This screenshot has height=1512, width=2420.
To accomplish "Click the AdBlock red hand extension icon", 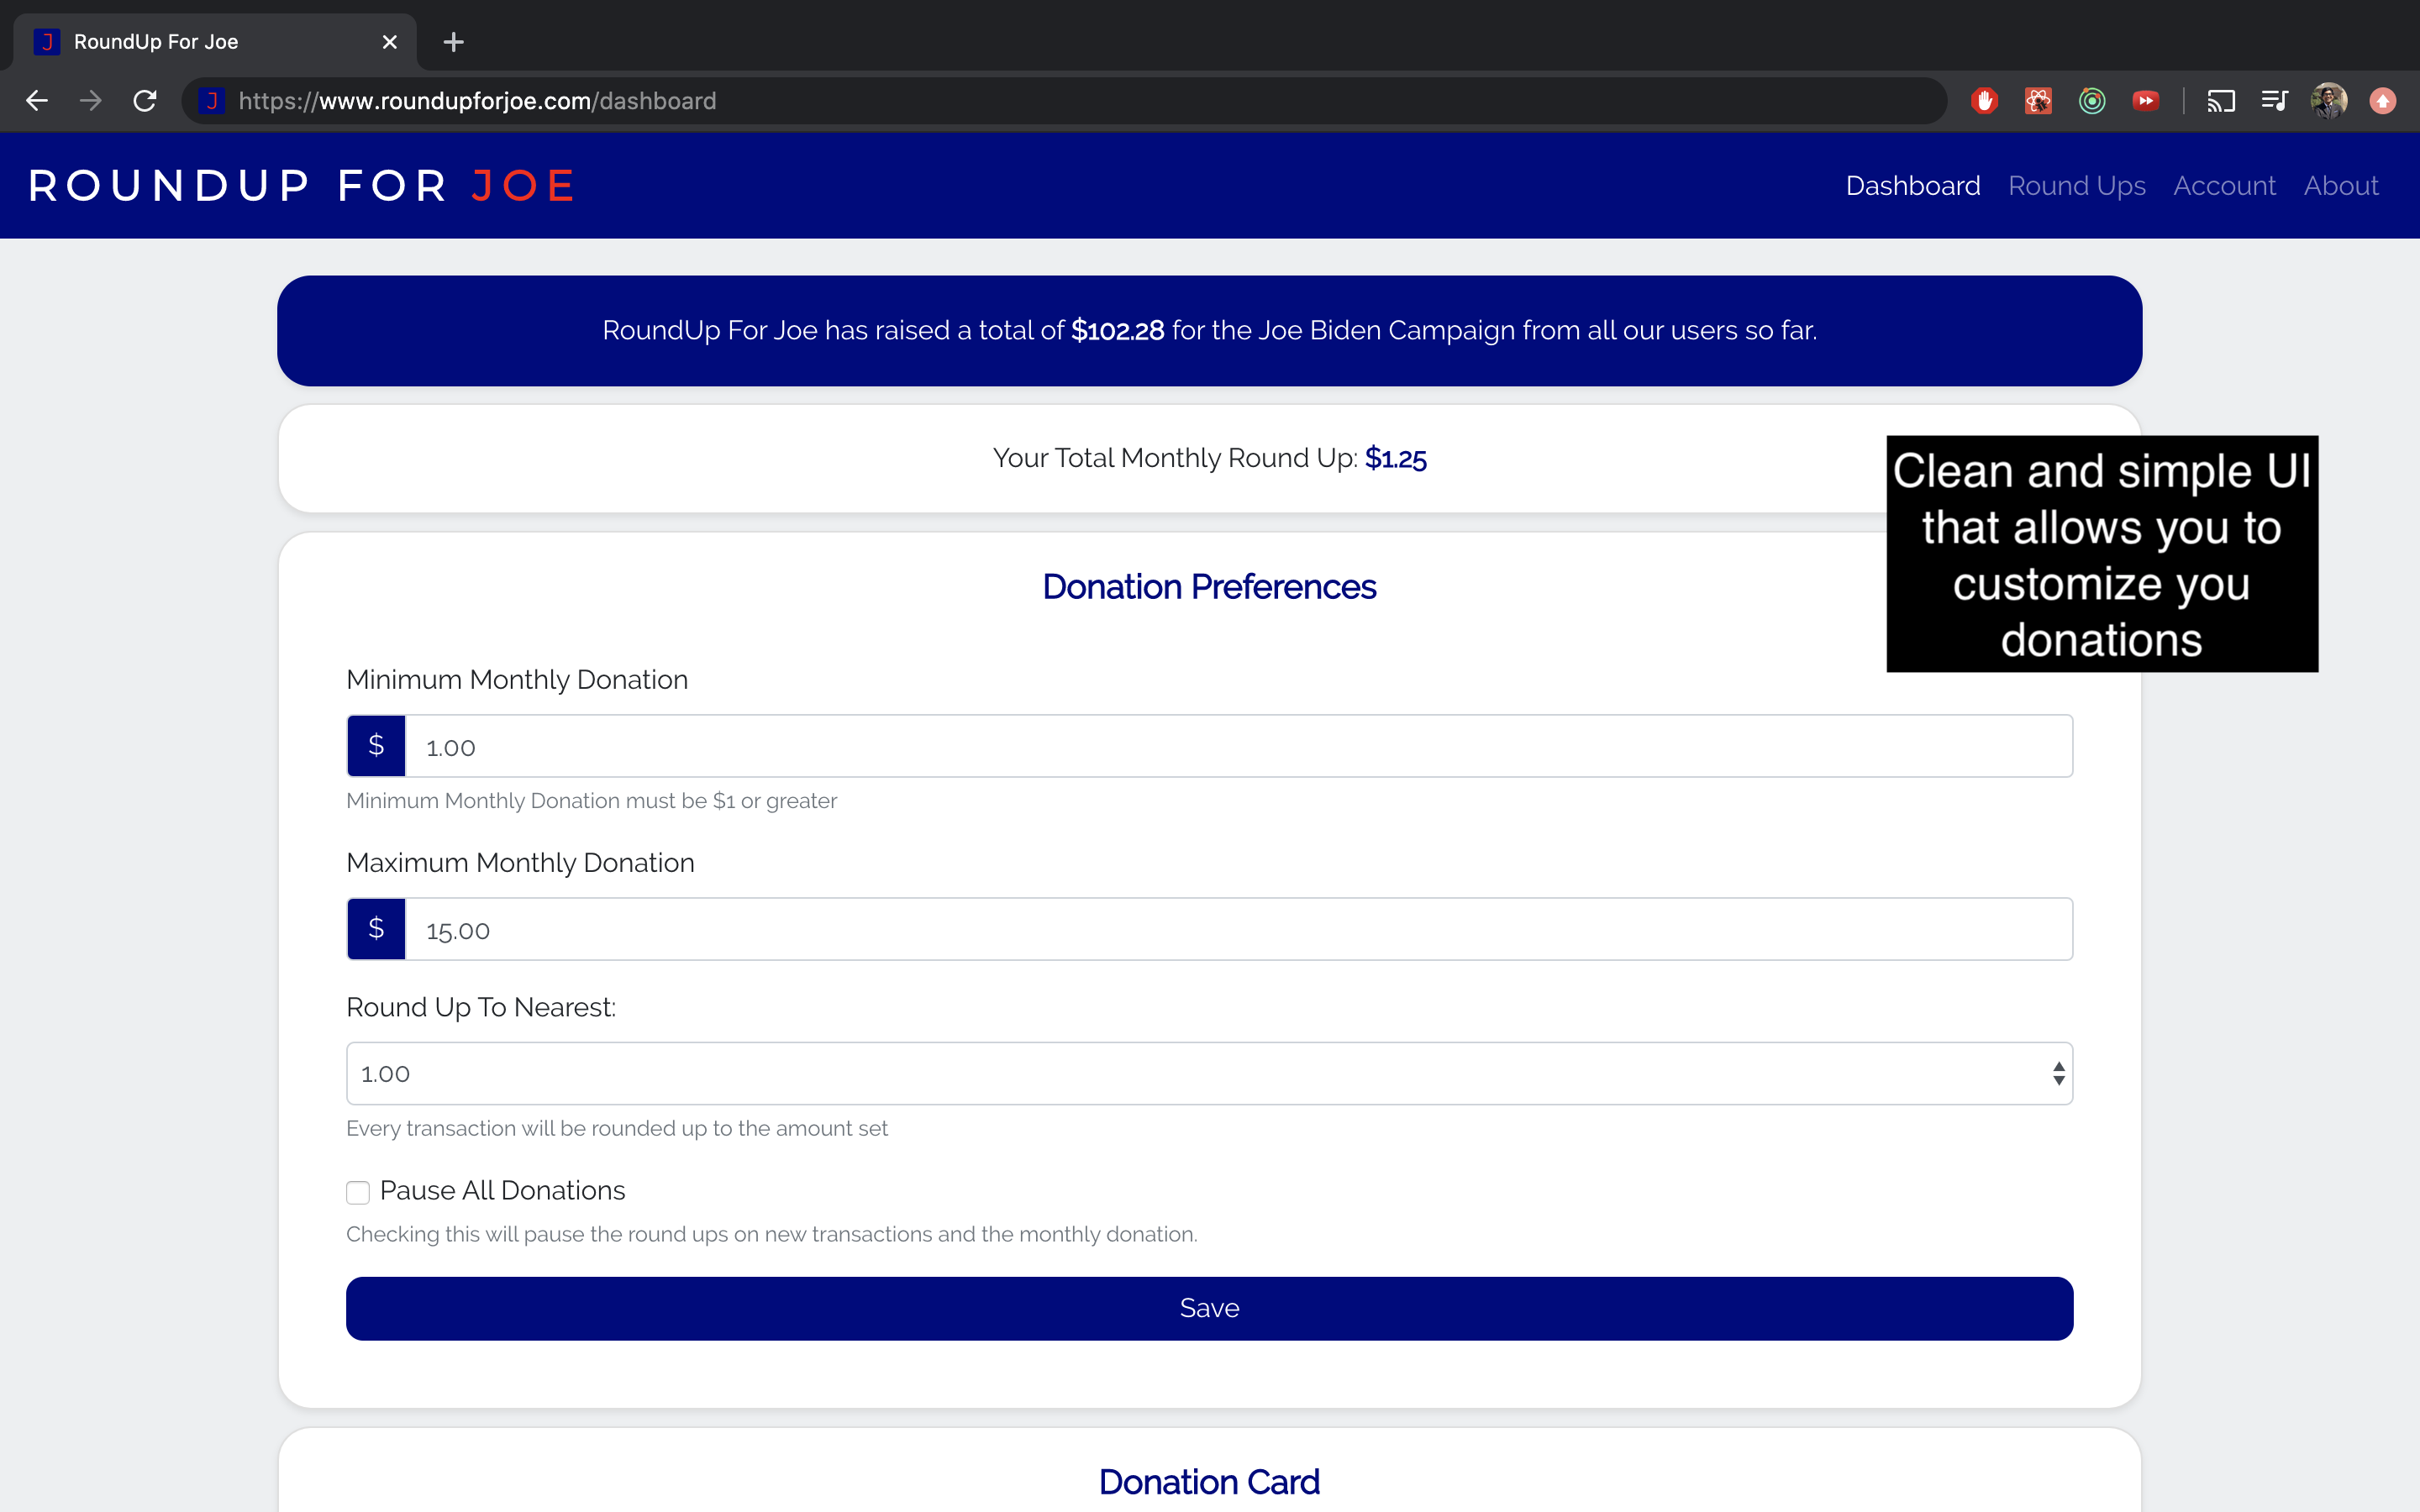I will [1984, 101].
